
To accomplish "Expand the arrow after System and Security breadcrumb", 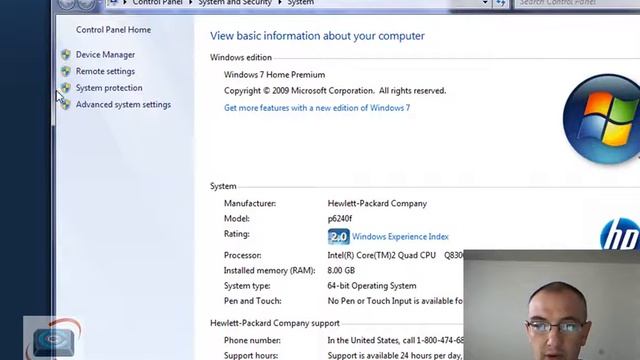I will (280, 2).
